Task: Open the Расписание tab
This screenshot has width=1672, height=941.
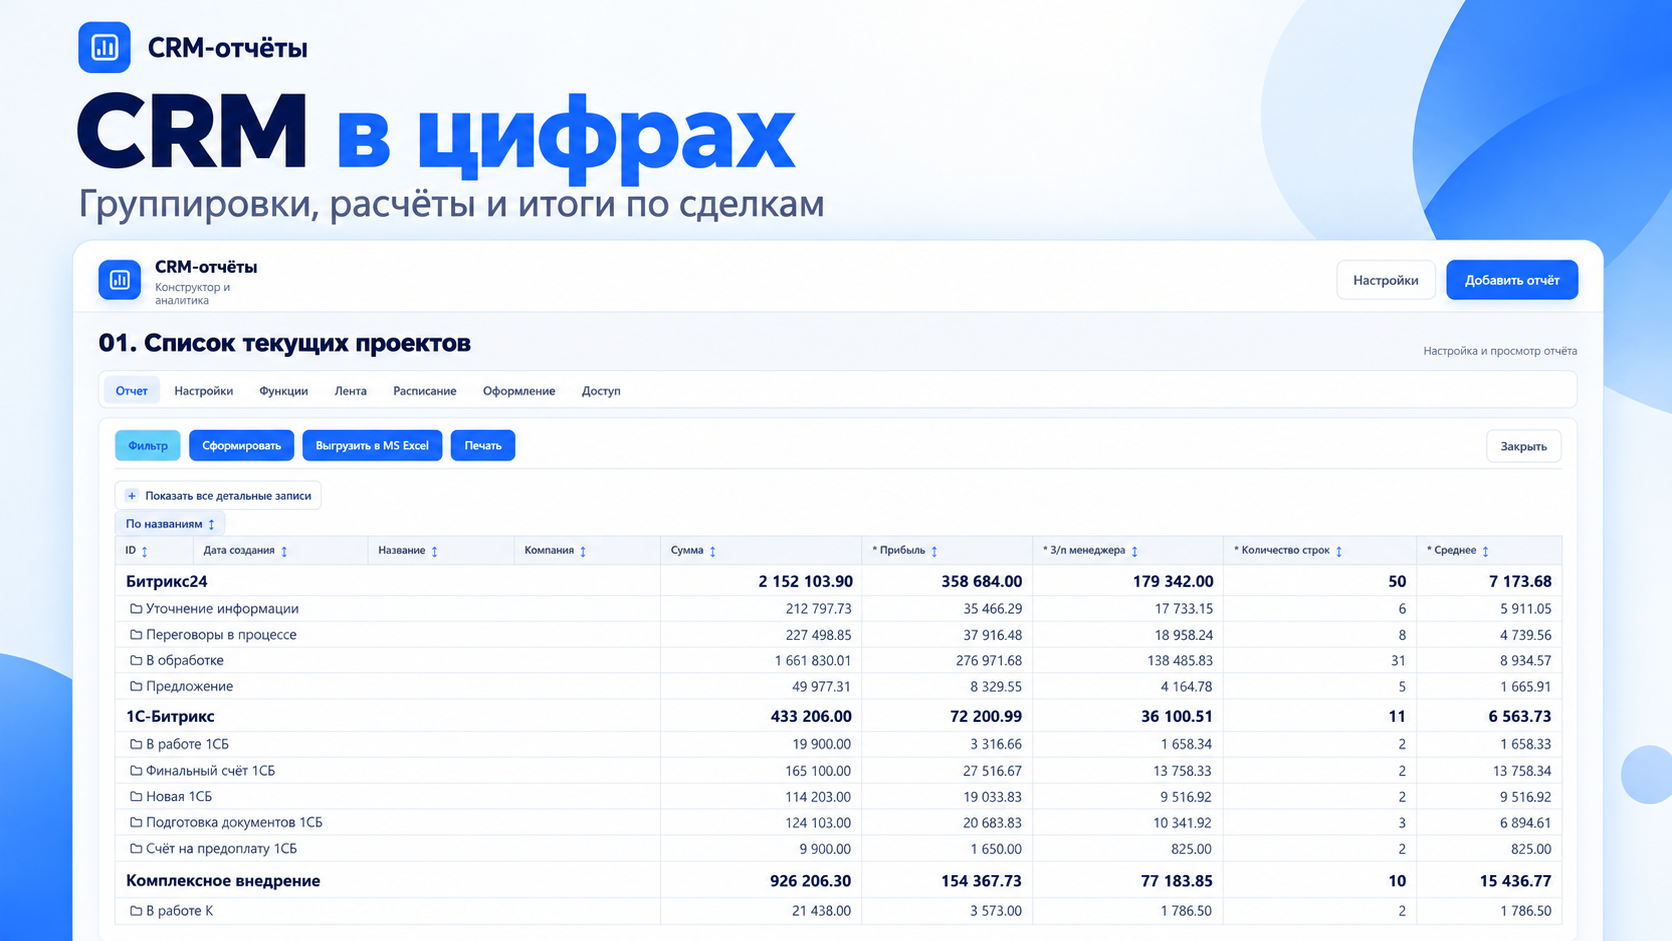Action: [x=424, y=391]
